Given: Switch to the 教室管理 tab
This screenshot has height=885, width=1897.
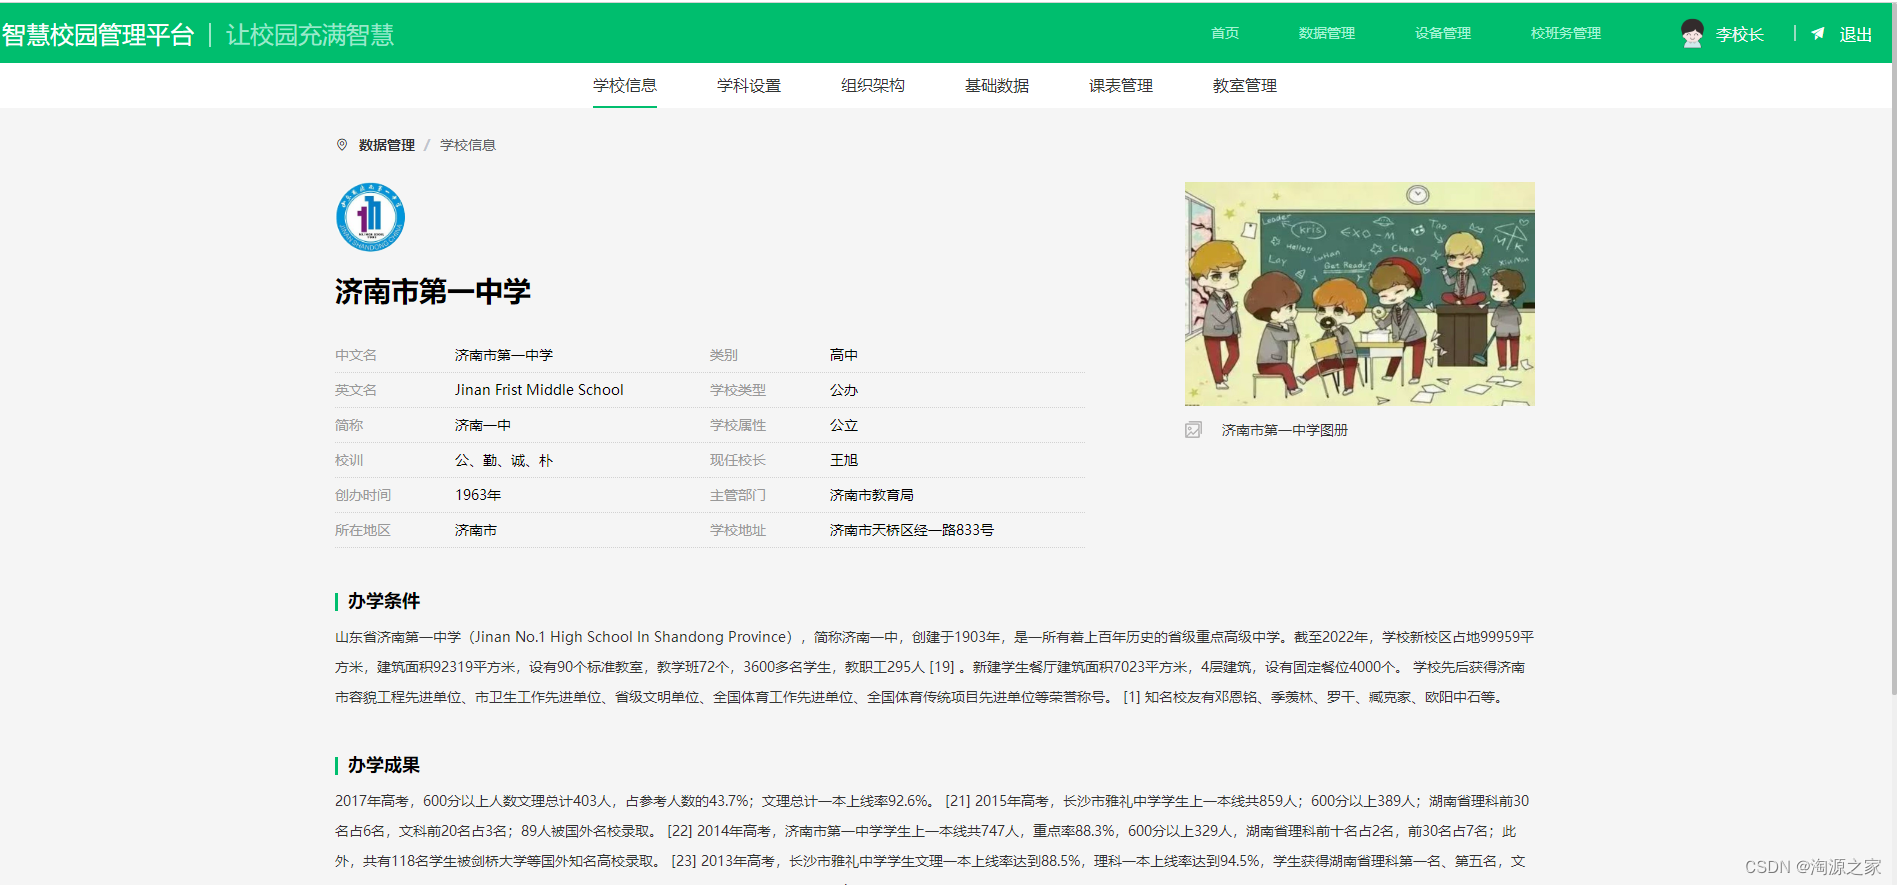Looking at the screenshot, I should (x=1245, y=86).
